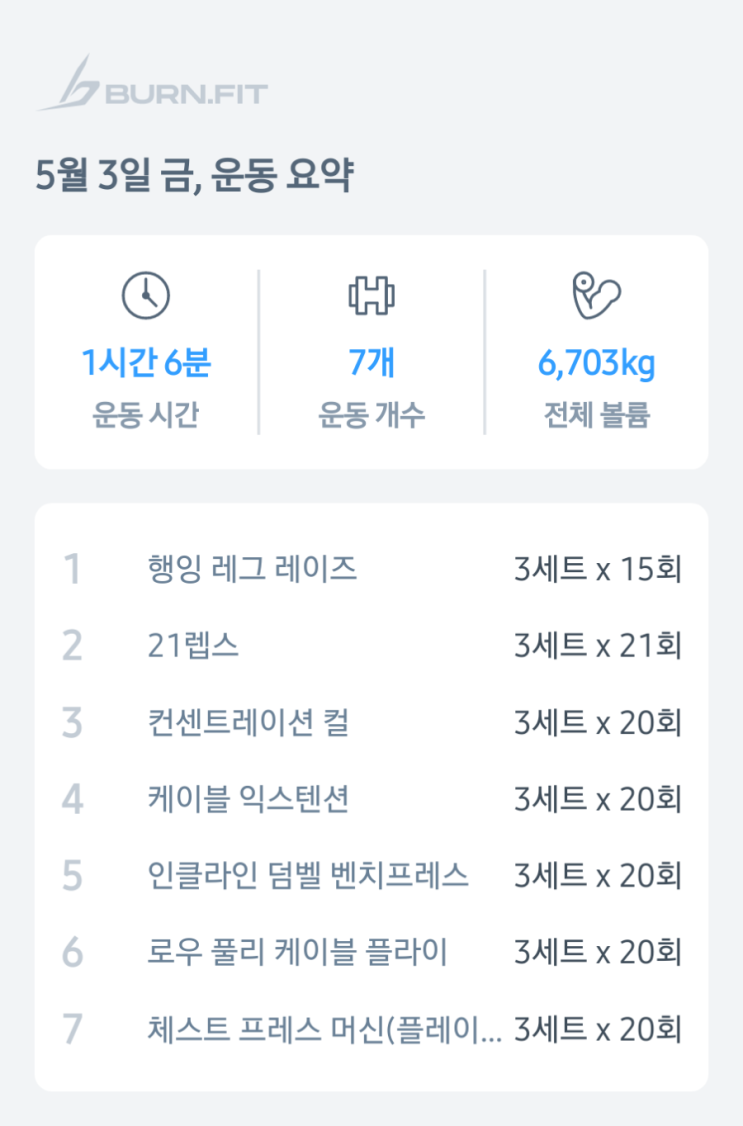Select the 6,703kg total volume value

[597, 363]
